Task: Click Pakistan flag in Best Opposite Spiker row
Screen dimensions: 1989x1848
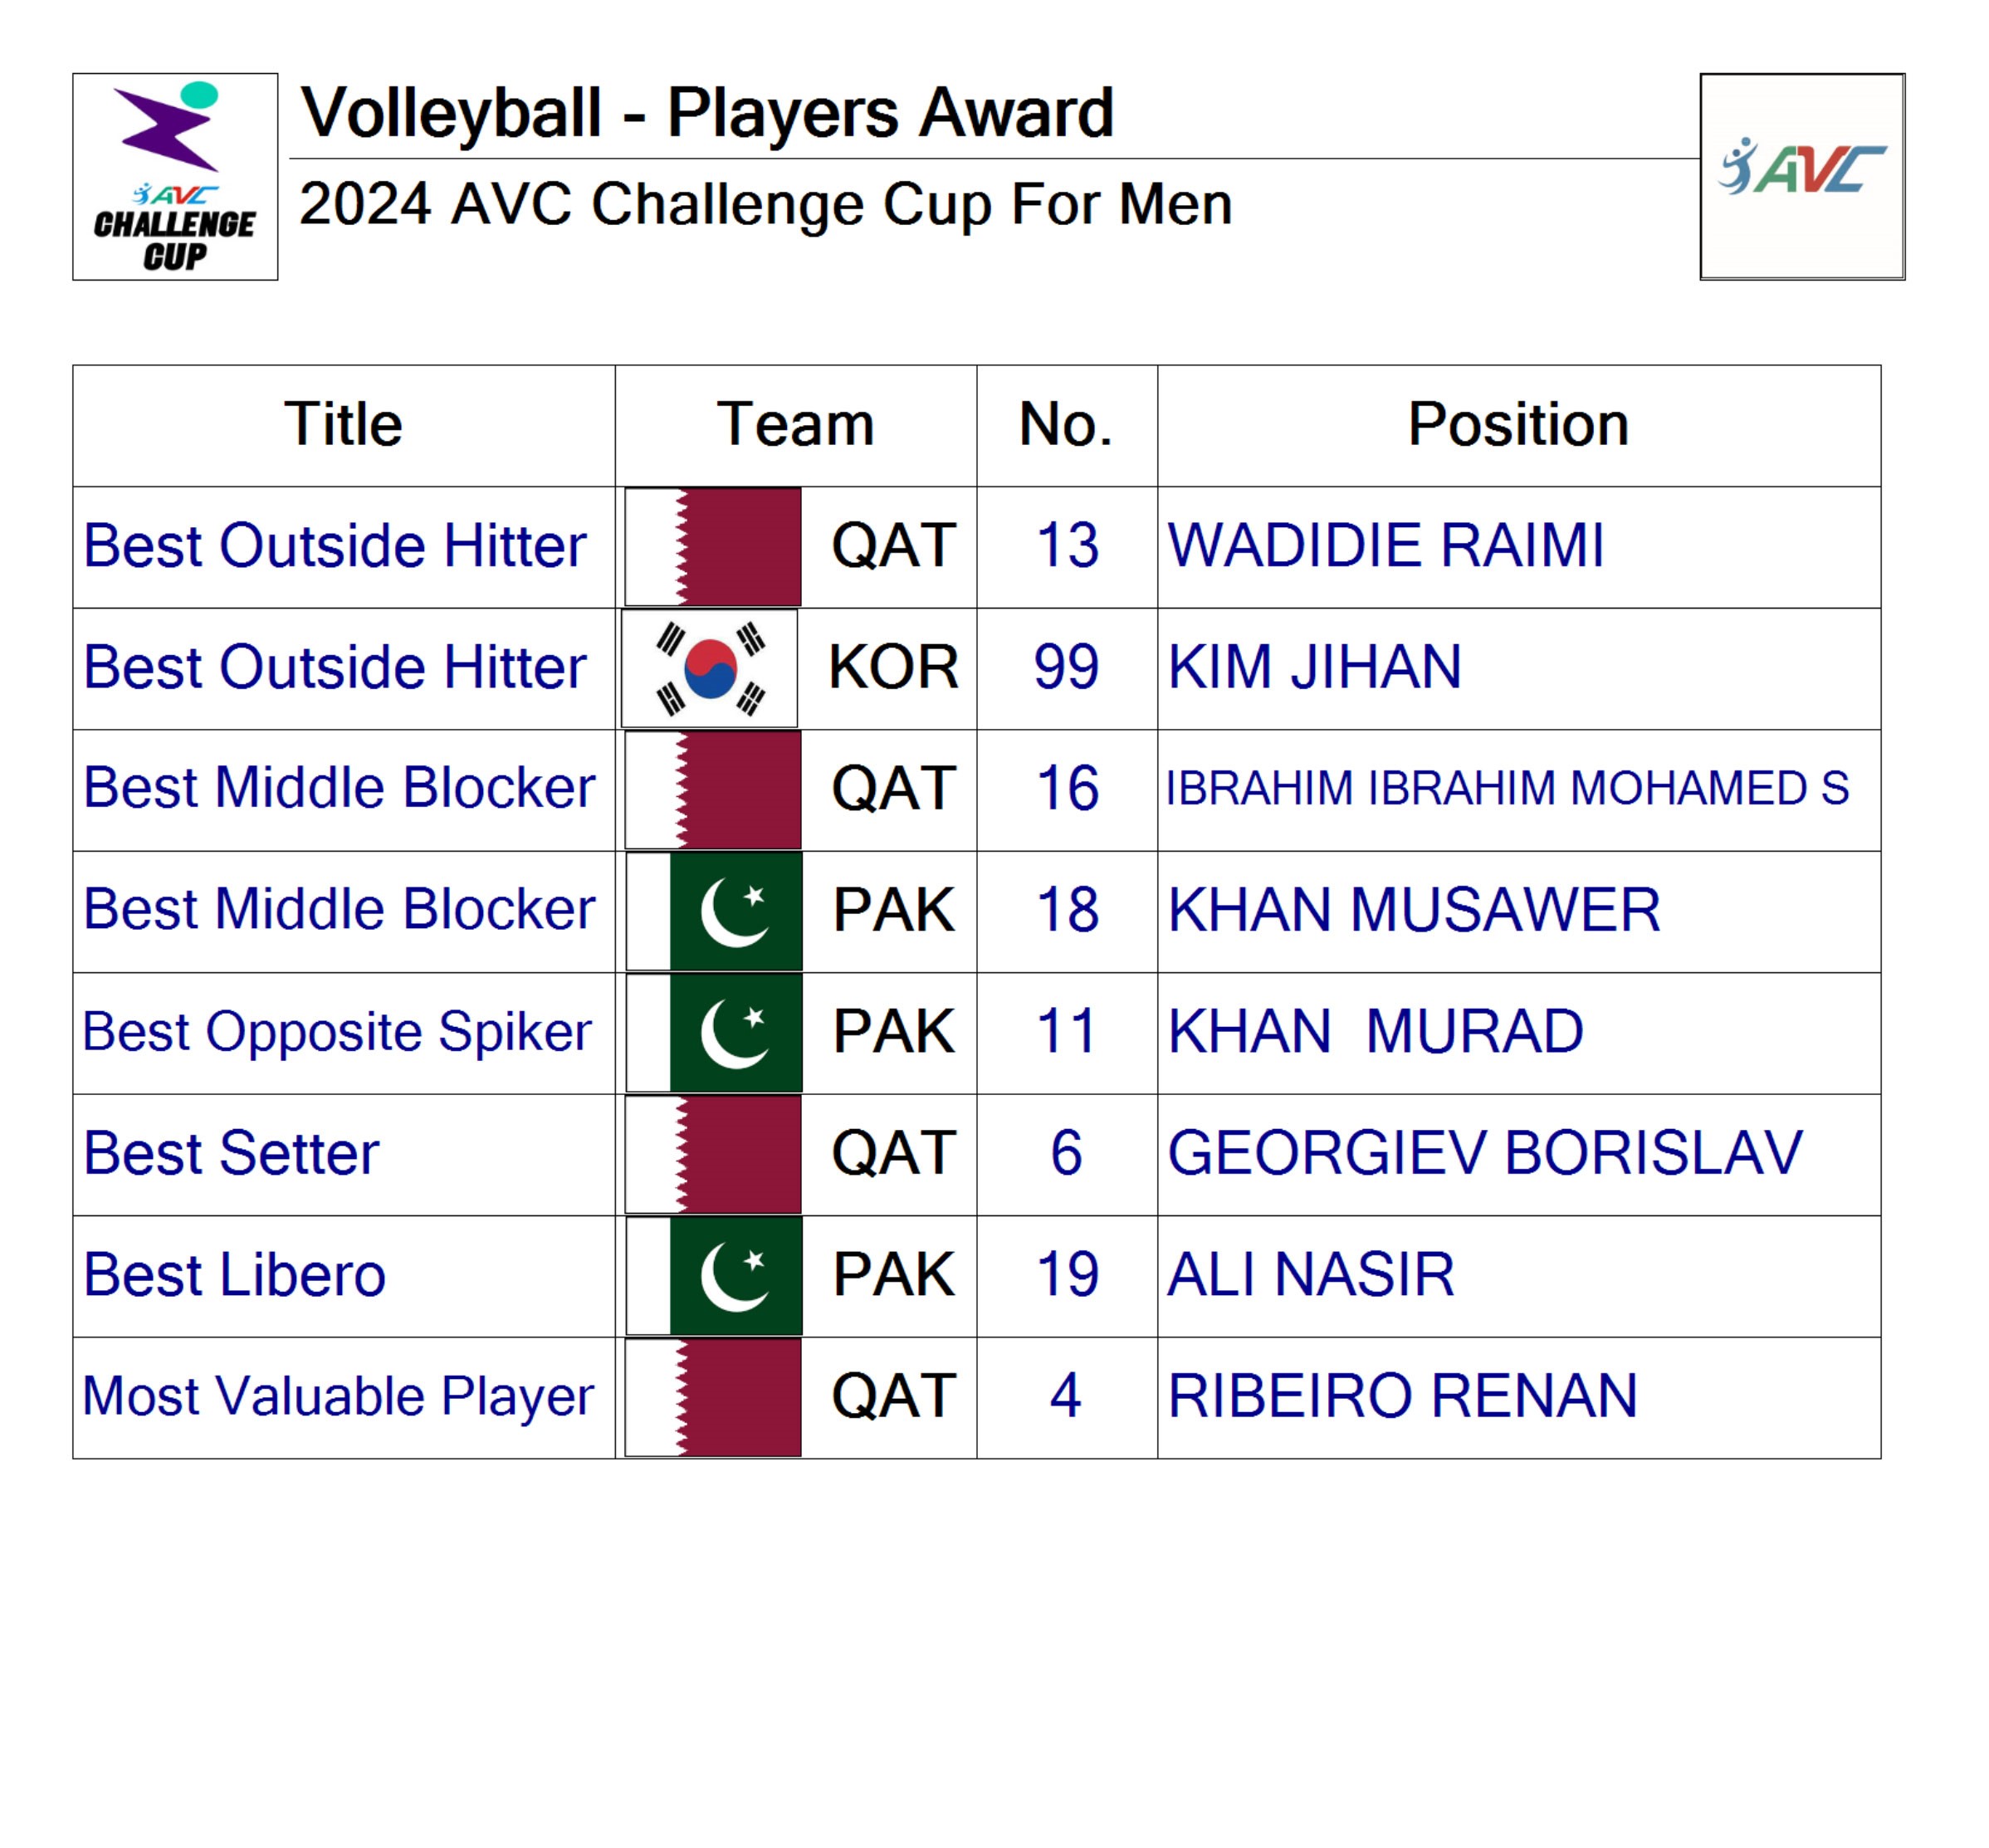Action: click(714, 1033)
